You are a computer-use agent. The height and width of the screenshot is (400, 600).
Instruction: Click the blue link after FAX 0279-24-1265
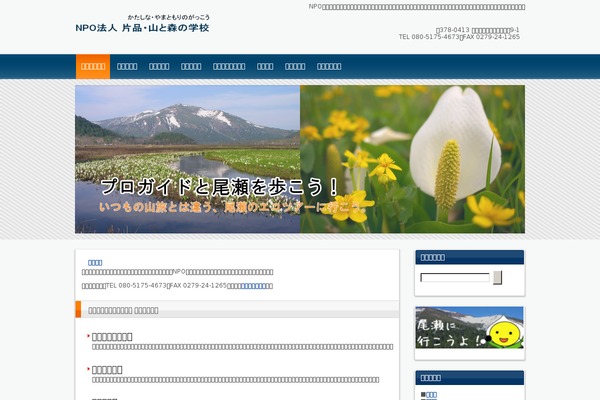tap(254, 286)
